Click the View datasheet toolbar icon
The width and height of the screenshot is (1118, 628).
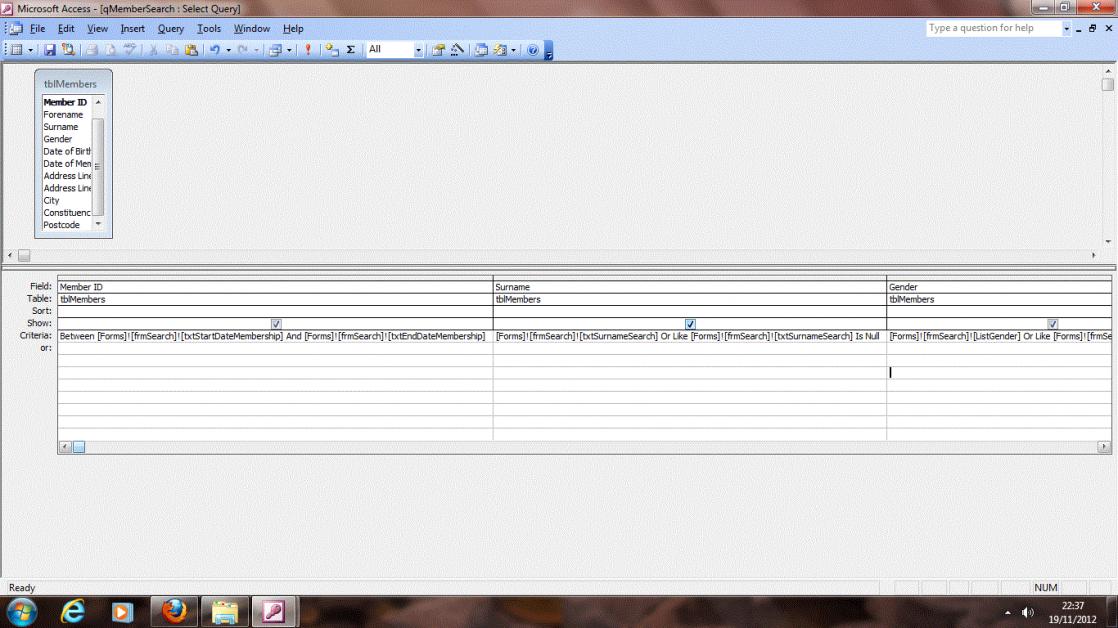click(16, 50)
